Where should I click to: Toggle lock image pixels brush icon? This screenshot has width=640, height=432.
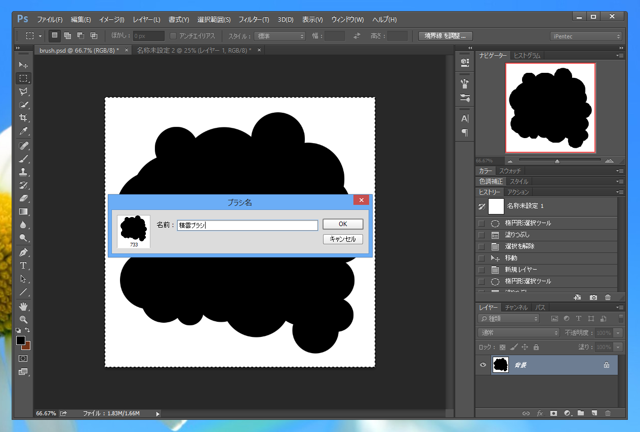click(514, 347)
